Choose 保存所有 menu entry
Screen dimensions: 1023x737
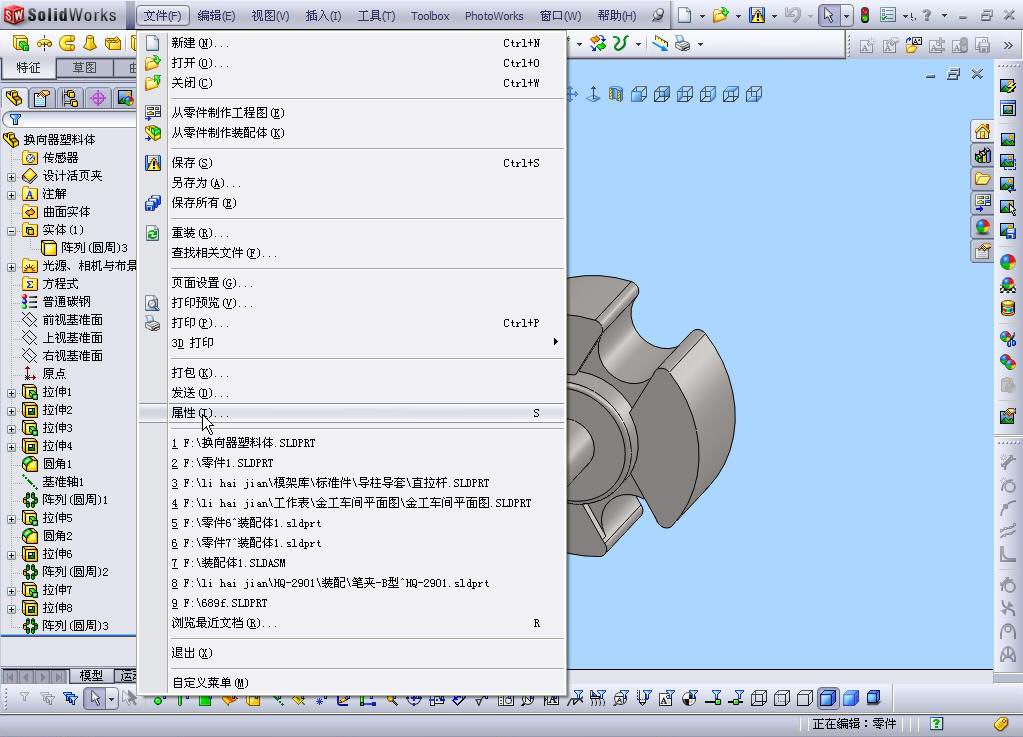click(352, 203)
